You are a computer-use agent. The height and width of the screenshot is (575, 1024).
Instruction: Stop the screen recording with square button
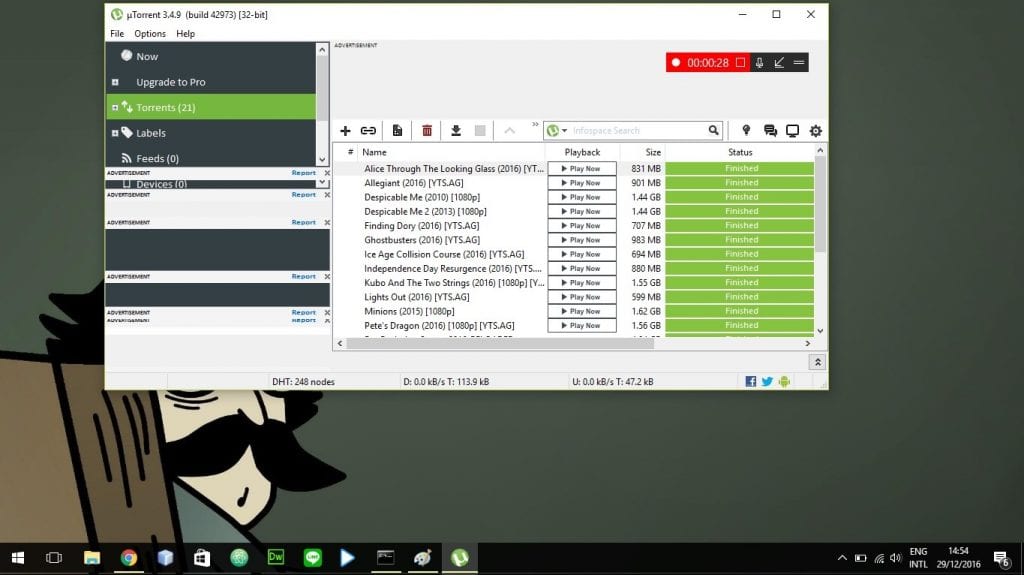click(x=740, y=63)
